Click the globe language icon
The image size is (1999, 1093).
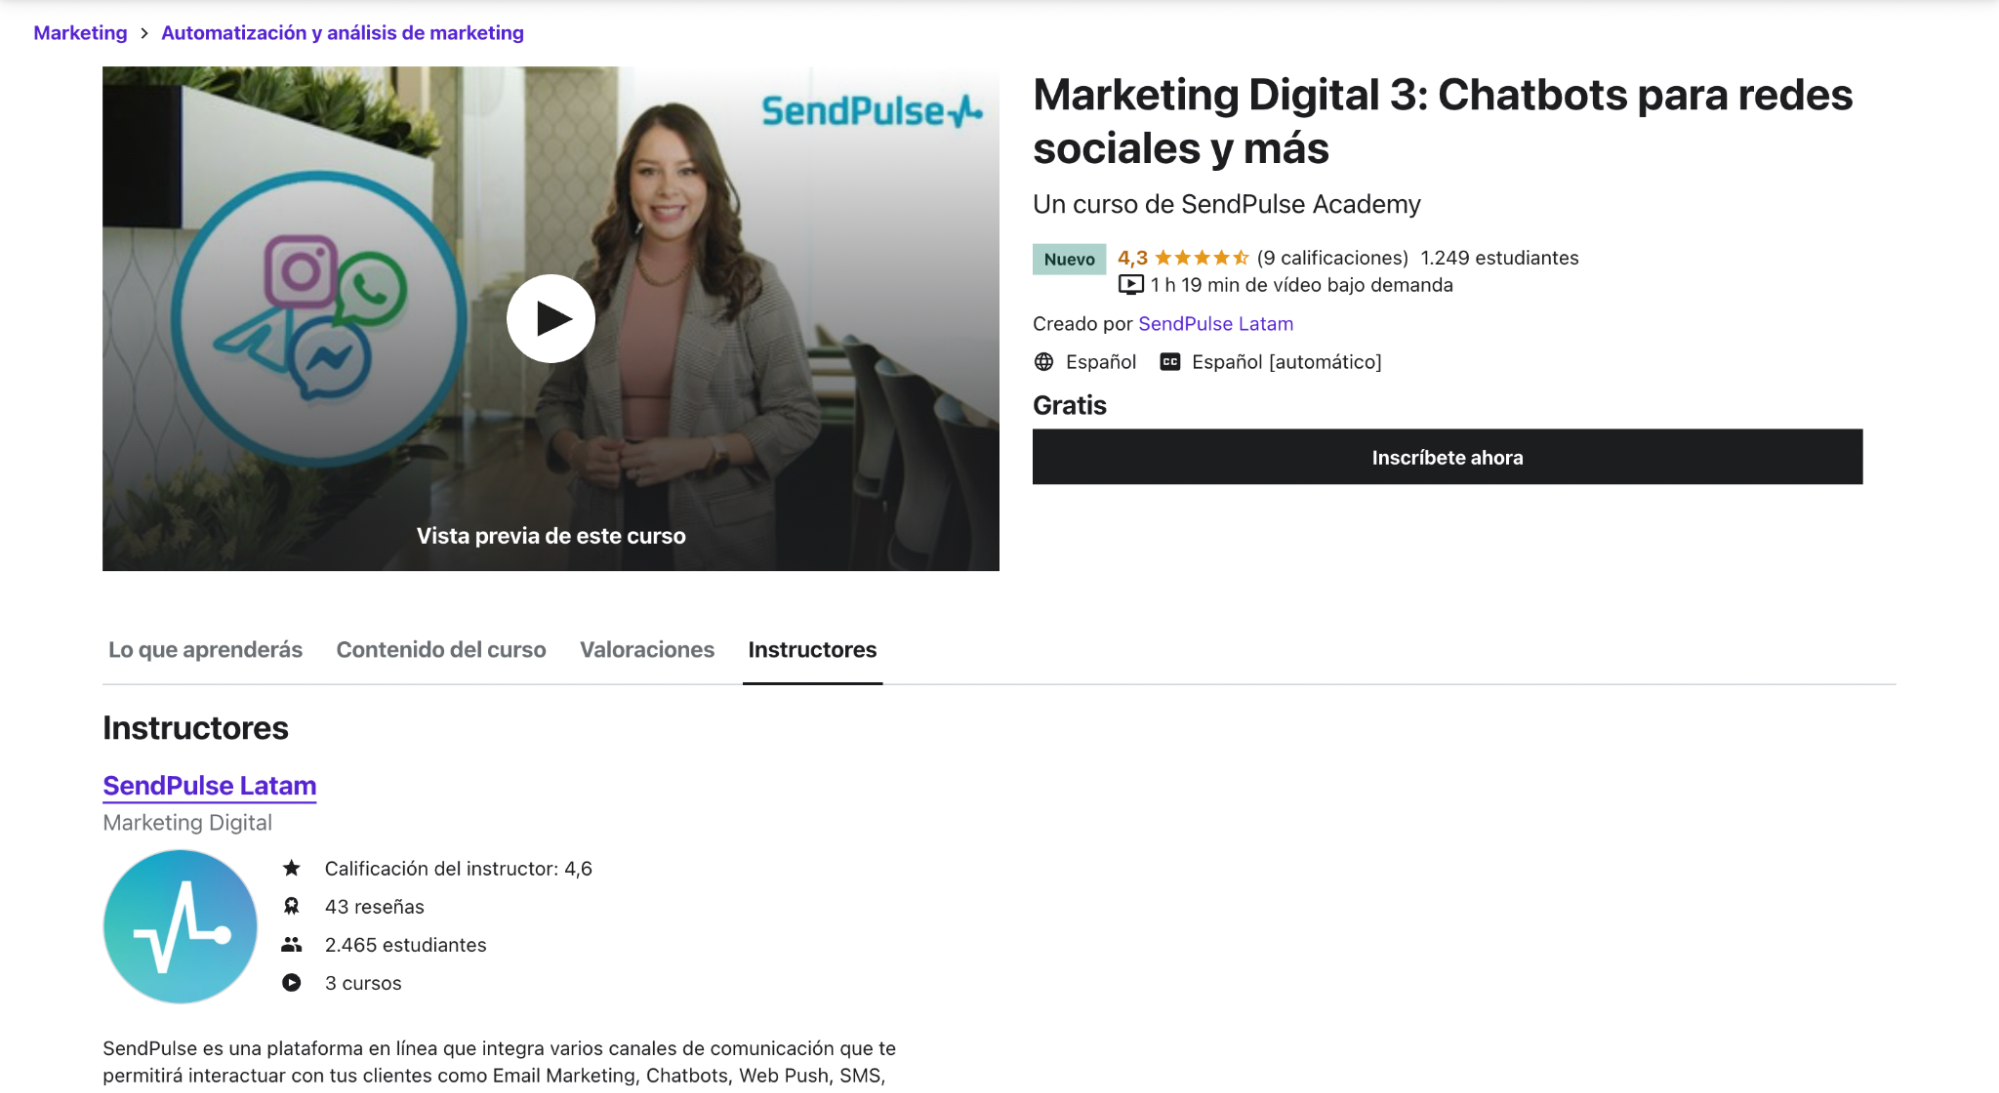click(x=1043, y=362)
